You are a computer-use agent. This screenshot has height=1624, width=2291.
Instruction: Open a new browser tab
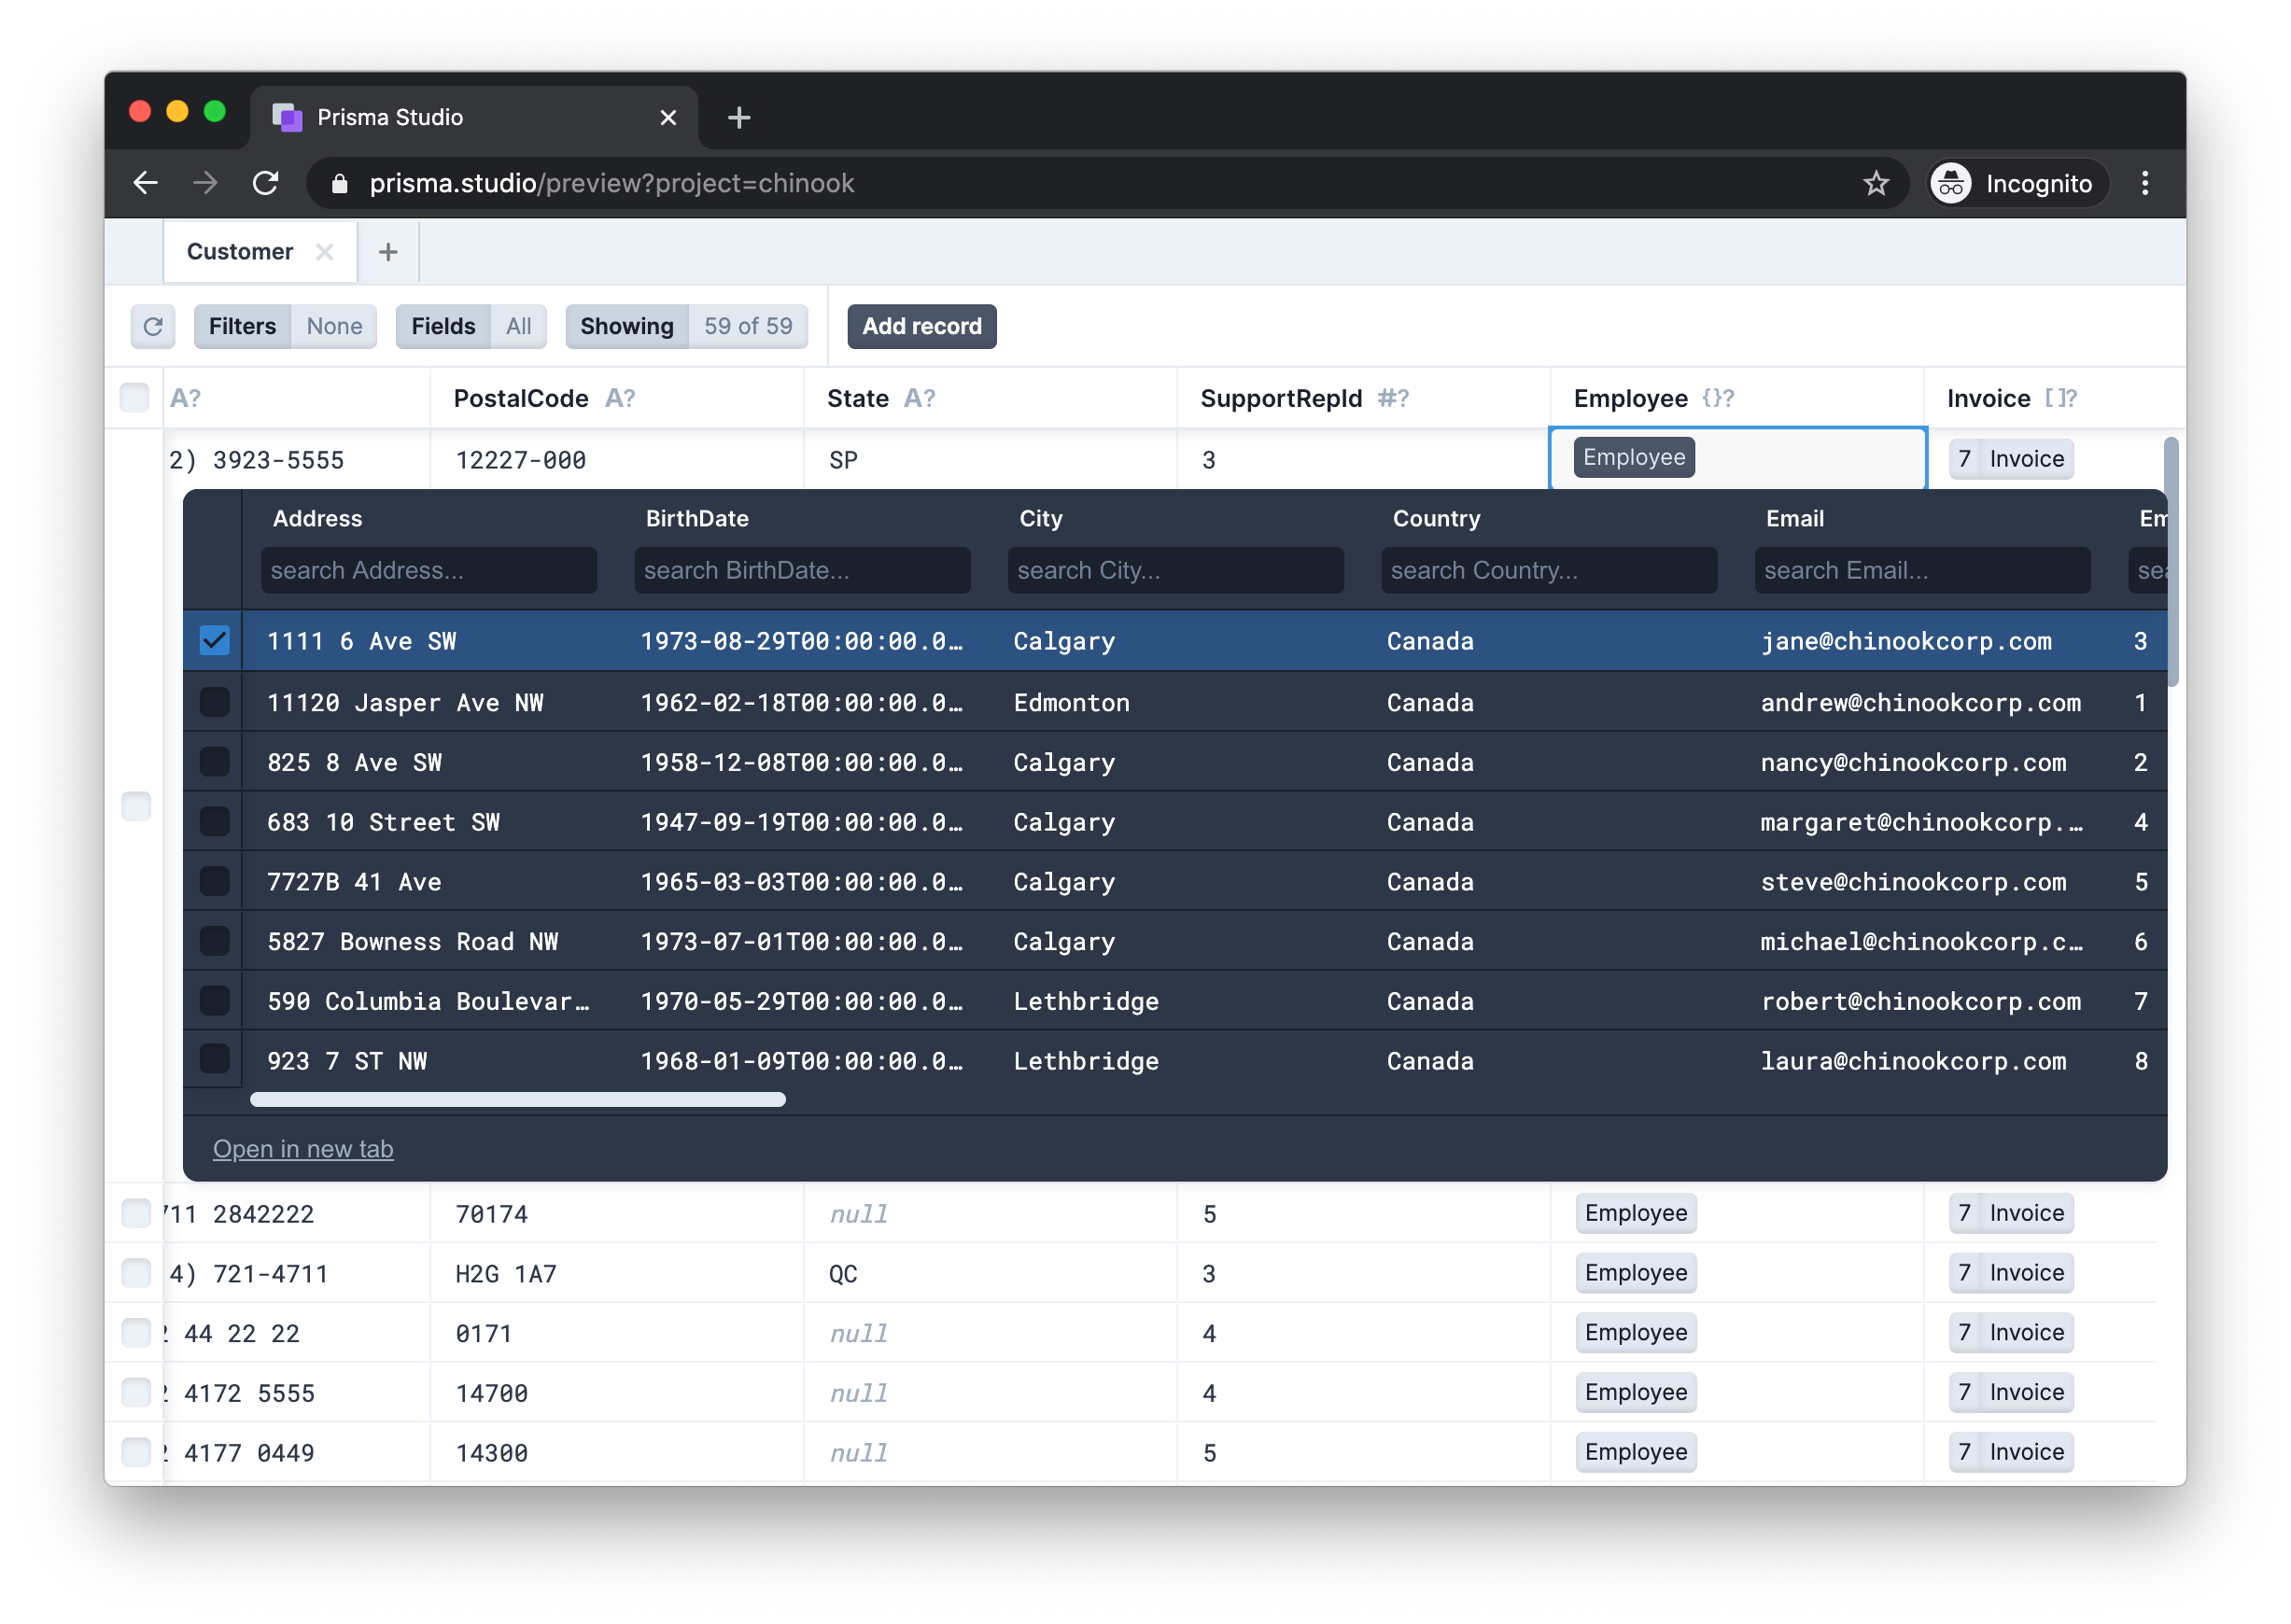pyautogui.click(x=738, y=118)
